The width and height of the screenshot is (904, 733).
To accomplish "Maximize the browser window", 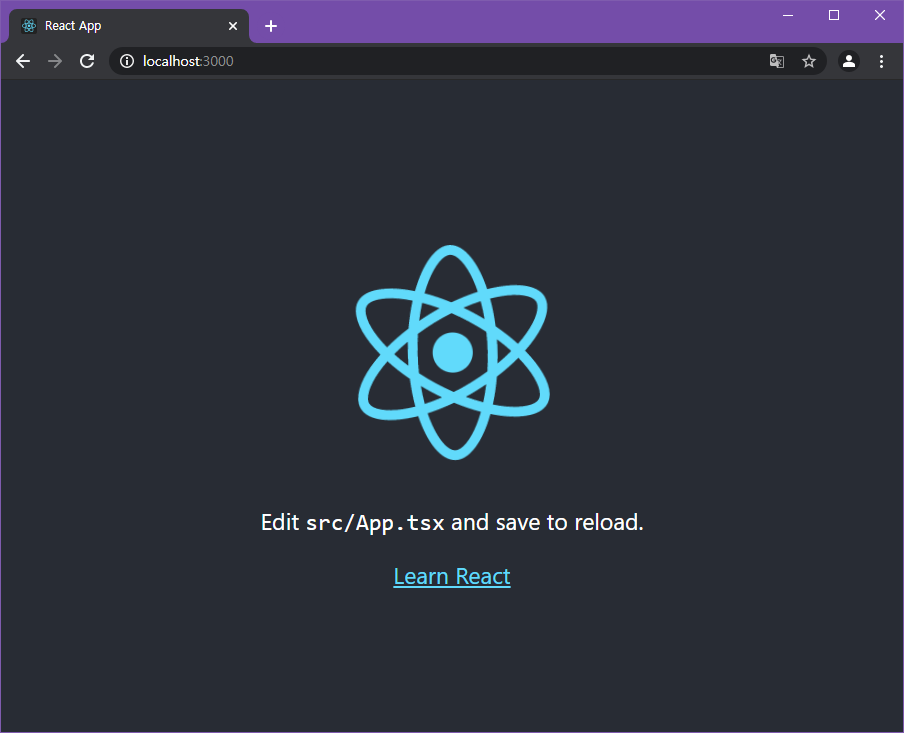I will pyautogui.click(x=834, y=16).
